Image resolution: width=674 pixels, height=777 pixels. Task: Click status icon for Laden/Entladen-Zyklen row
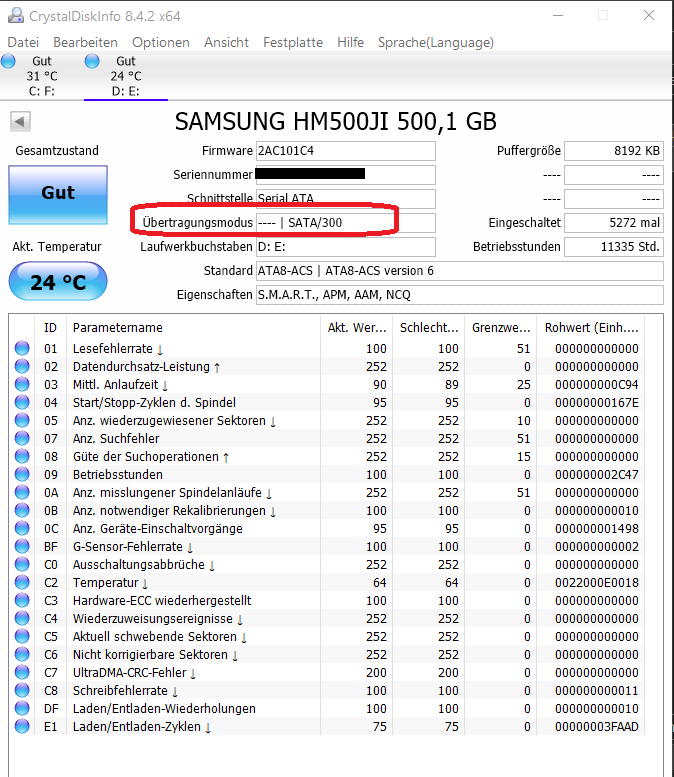click(22, 726)
